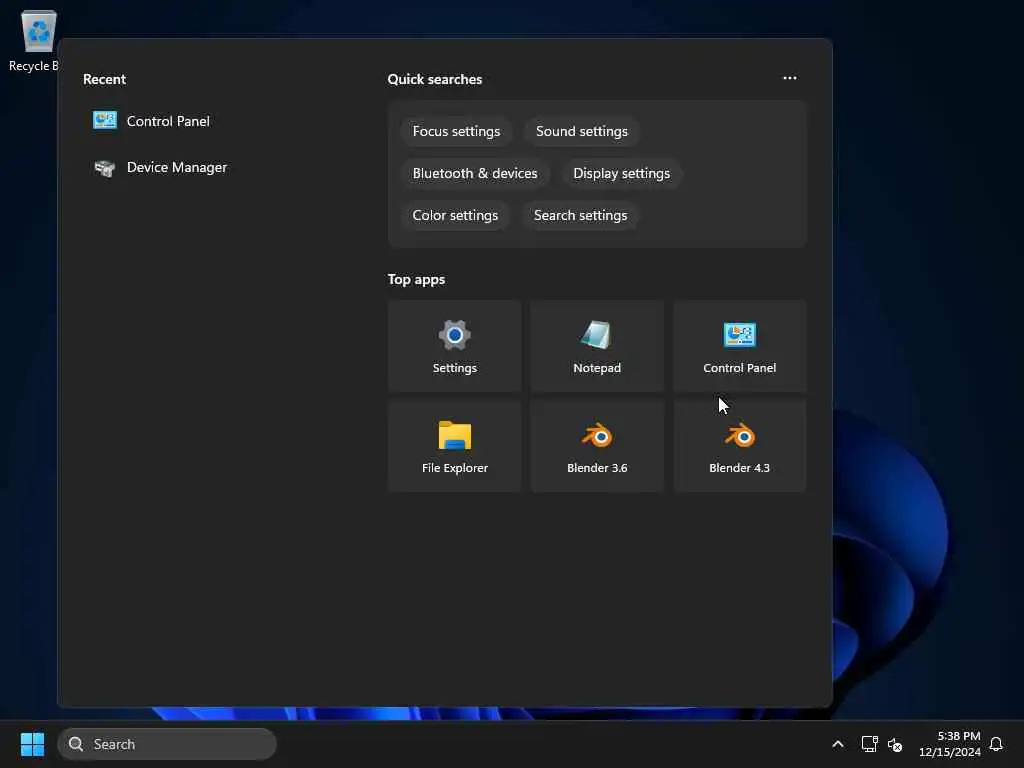Focus the taskbar Search box

(x=167, y=744)
